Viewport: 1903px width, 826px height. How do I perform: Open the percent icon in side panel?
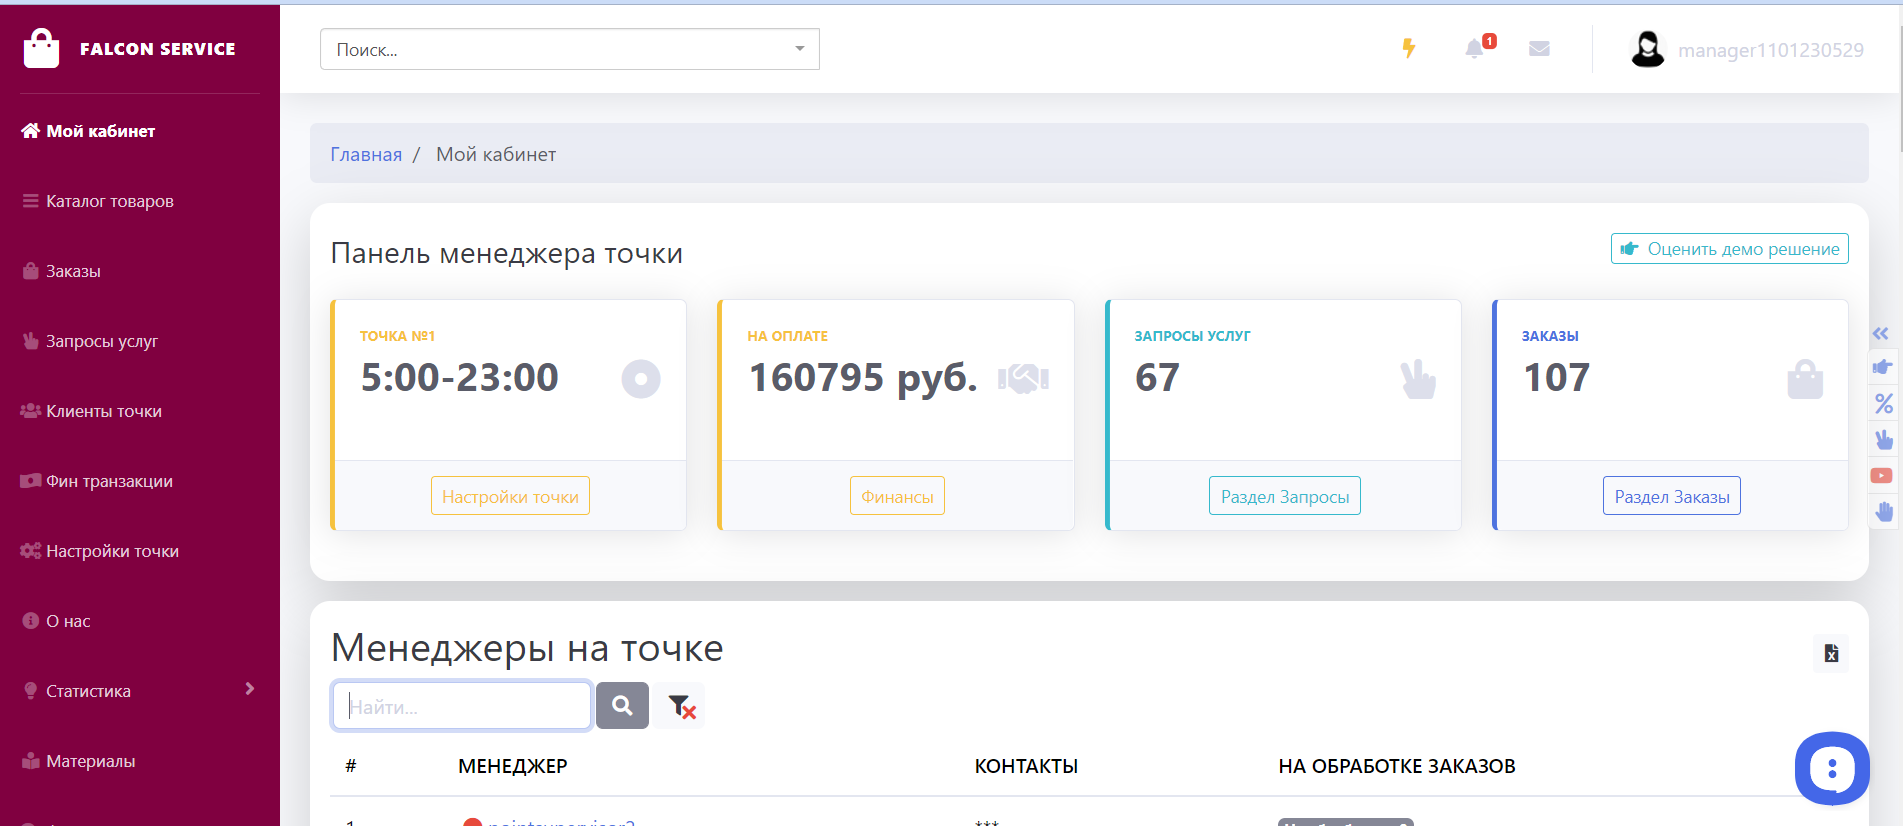pyautogui.click(x=1883, y=403)
